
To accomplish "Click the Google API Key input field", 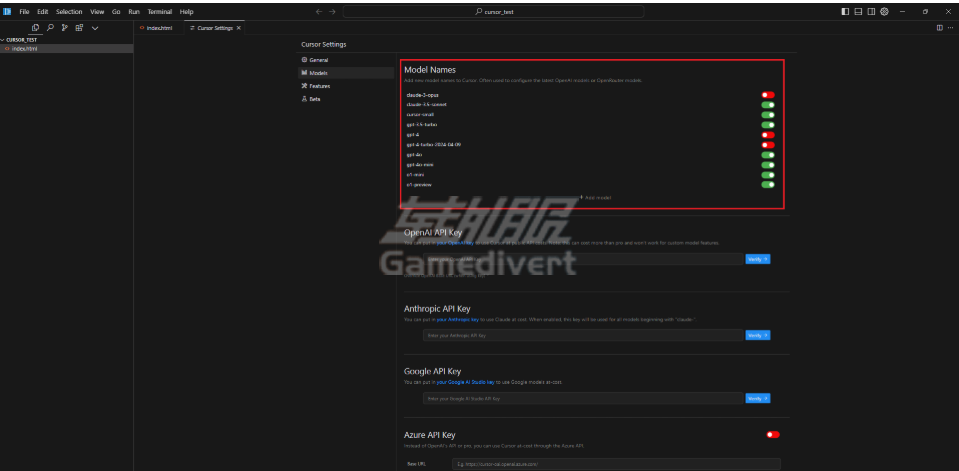I will pyautogui.click(x=582, y=398).
